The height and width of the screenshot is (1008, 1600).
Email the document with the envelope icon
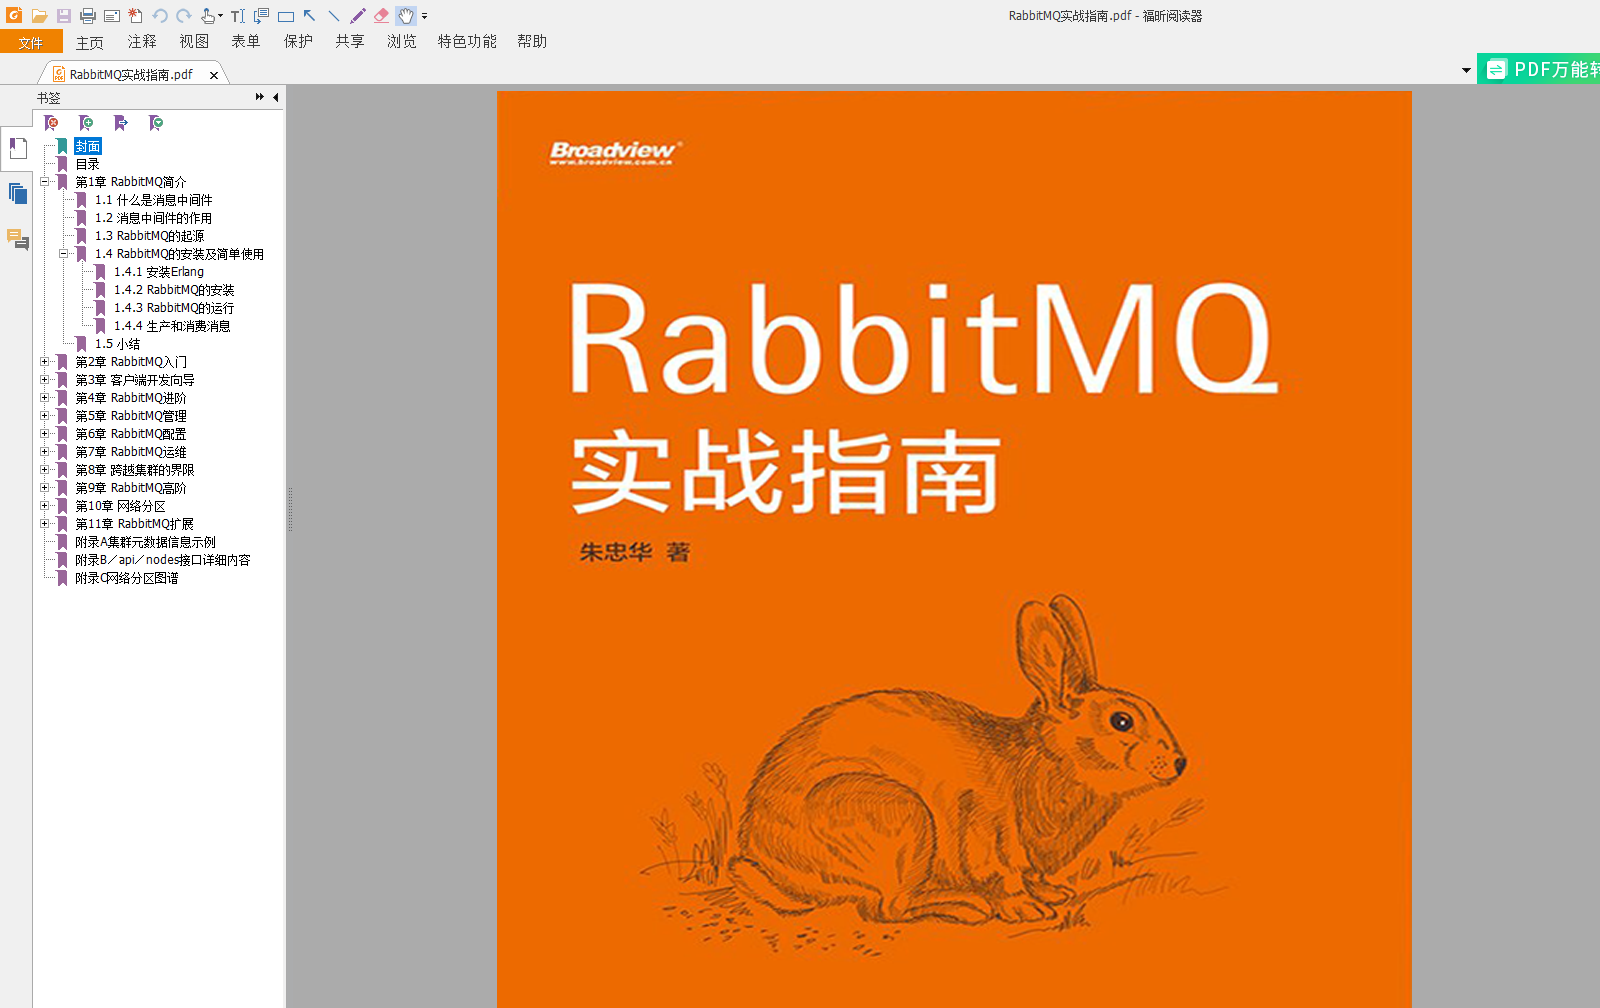[x=112, y=16]
